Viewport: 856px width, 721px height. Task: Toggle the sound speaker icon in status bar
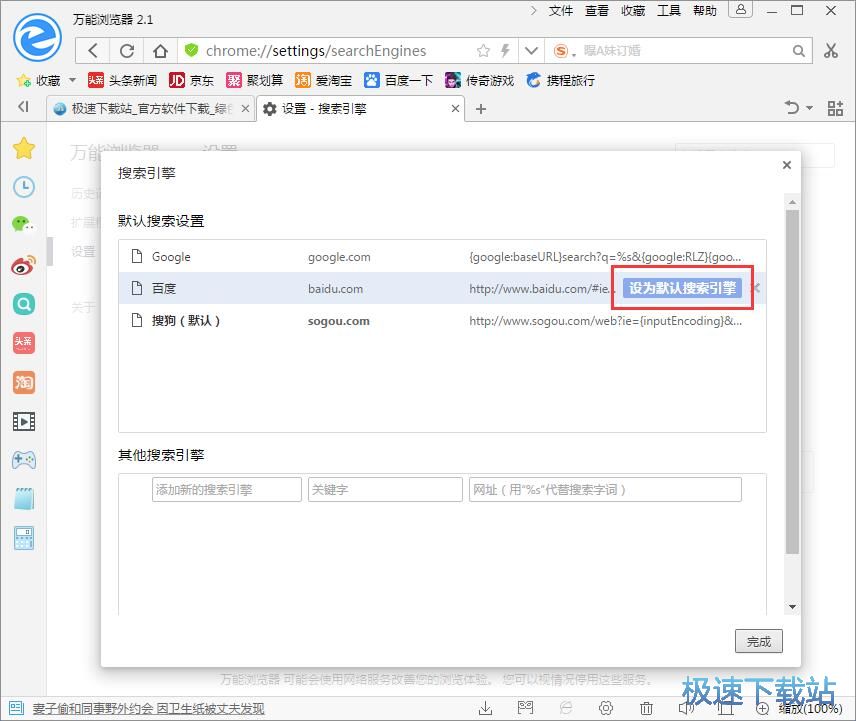(x=686, y=708)
